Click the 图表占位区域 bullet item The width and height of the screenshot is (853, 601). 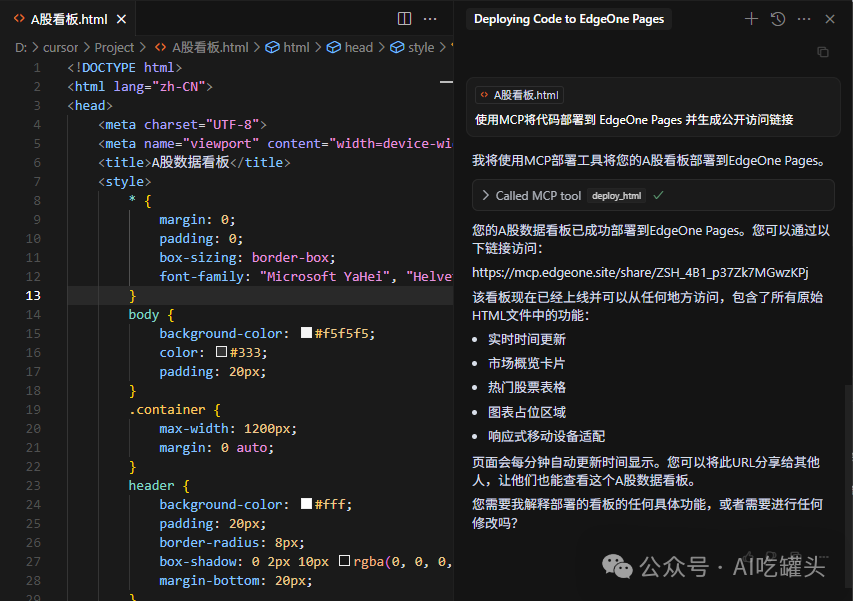click(x=527, y=412)
